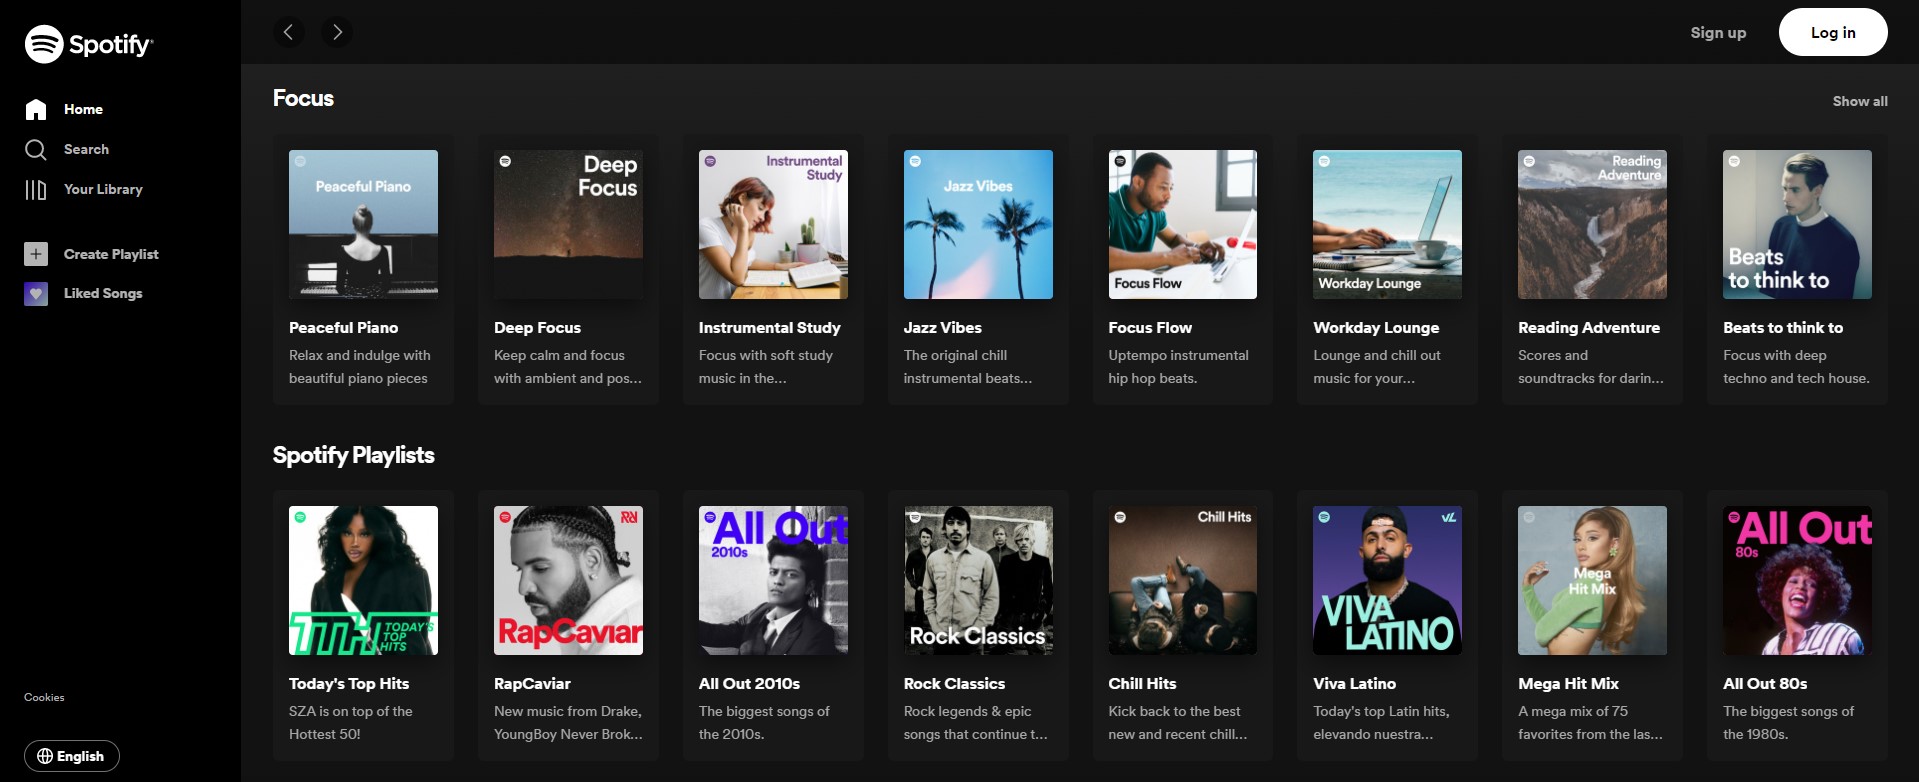Click the Spotify logo

click(88, 44)
